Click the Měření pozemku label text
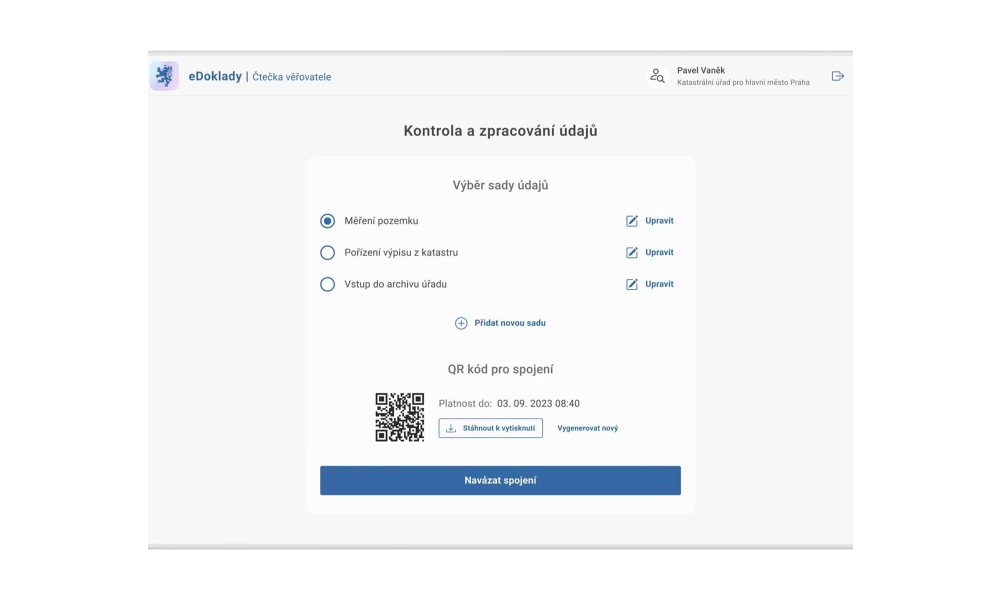This screenshot has height=600, width=1000. click(381, 221)
